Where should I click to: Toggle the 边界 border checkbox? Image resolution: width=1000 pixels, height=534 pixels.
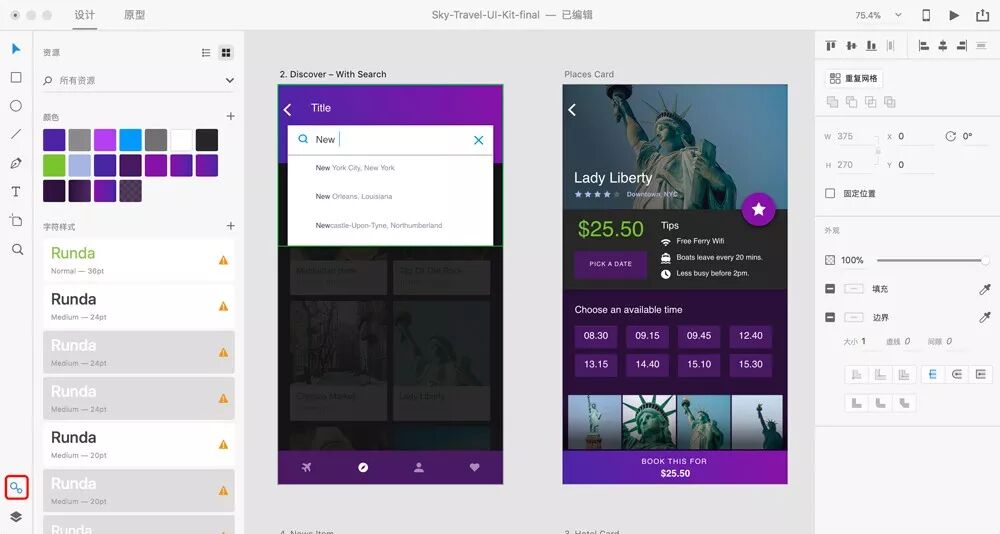(830, 317)
